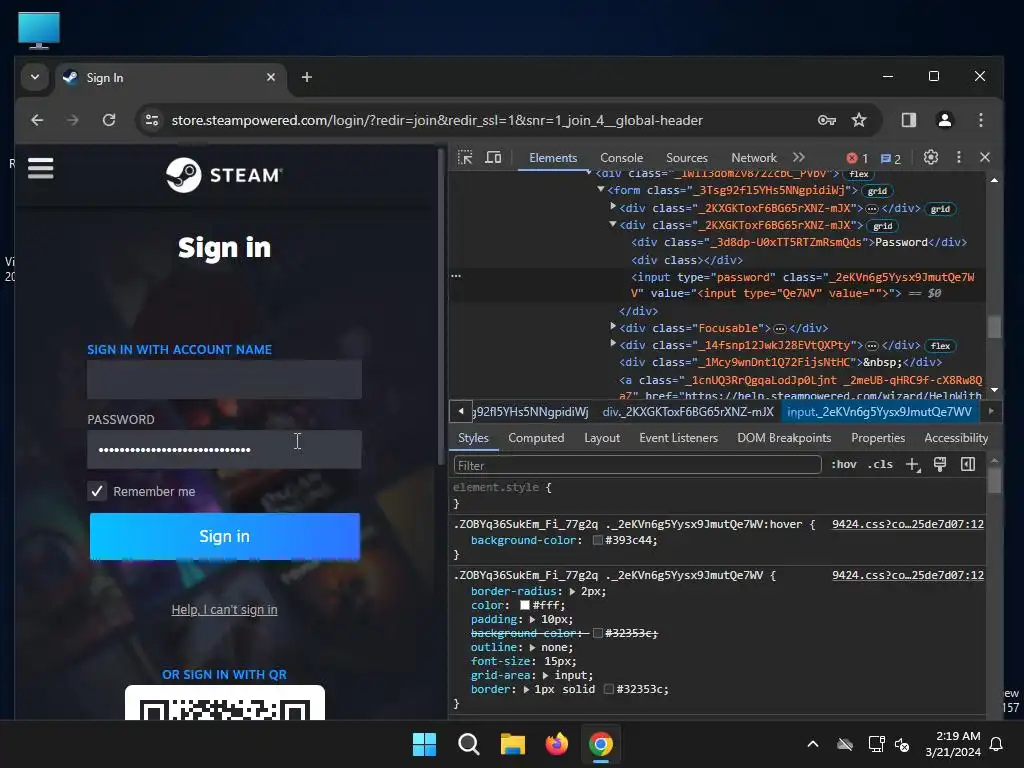Switch to the Elements tab
Image resolution: width=1024 pixels, height=768 pixels.
point(552,158)
